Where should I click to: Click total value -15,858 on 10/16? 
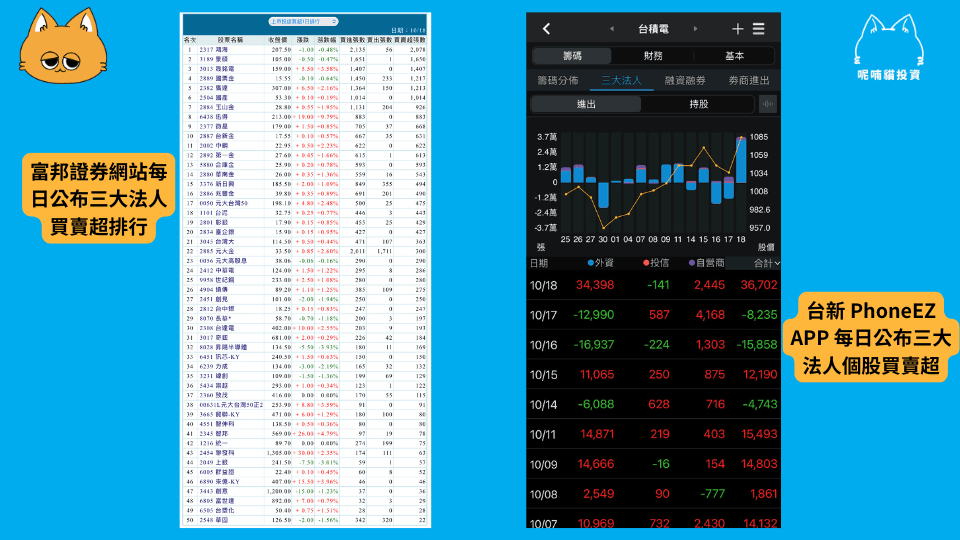pyautogui.click(x=757, y=345)
